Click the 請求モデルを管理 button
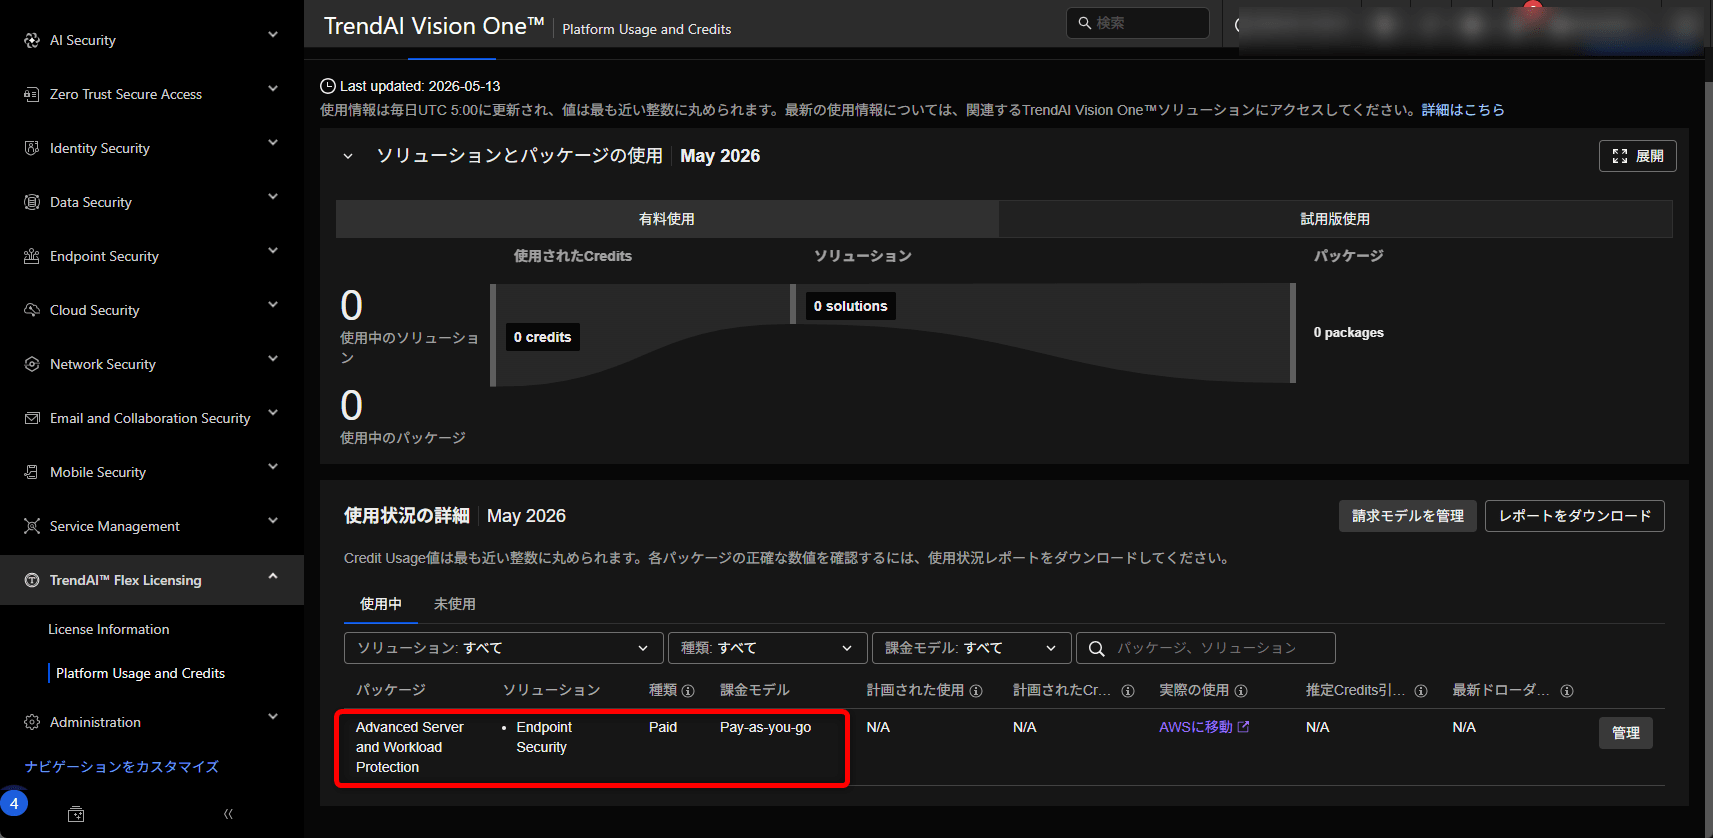Image resolution: width=1713 pixels, height=838 pixels. pos(1408,516)
